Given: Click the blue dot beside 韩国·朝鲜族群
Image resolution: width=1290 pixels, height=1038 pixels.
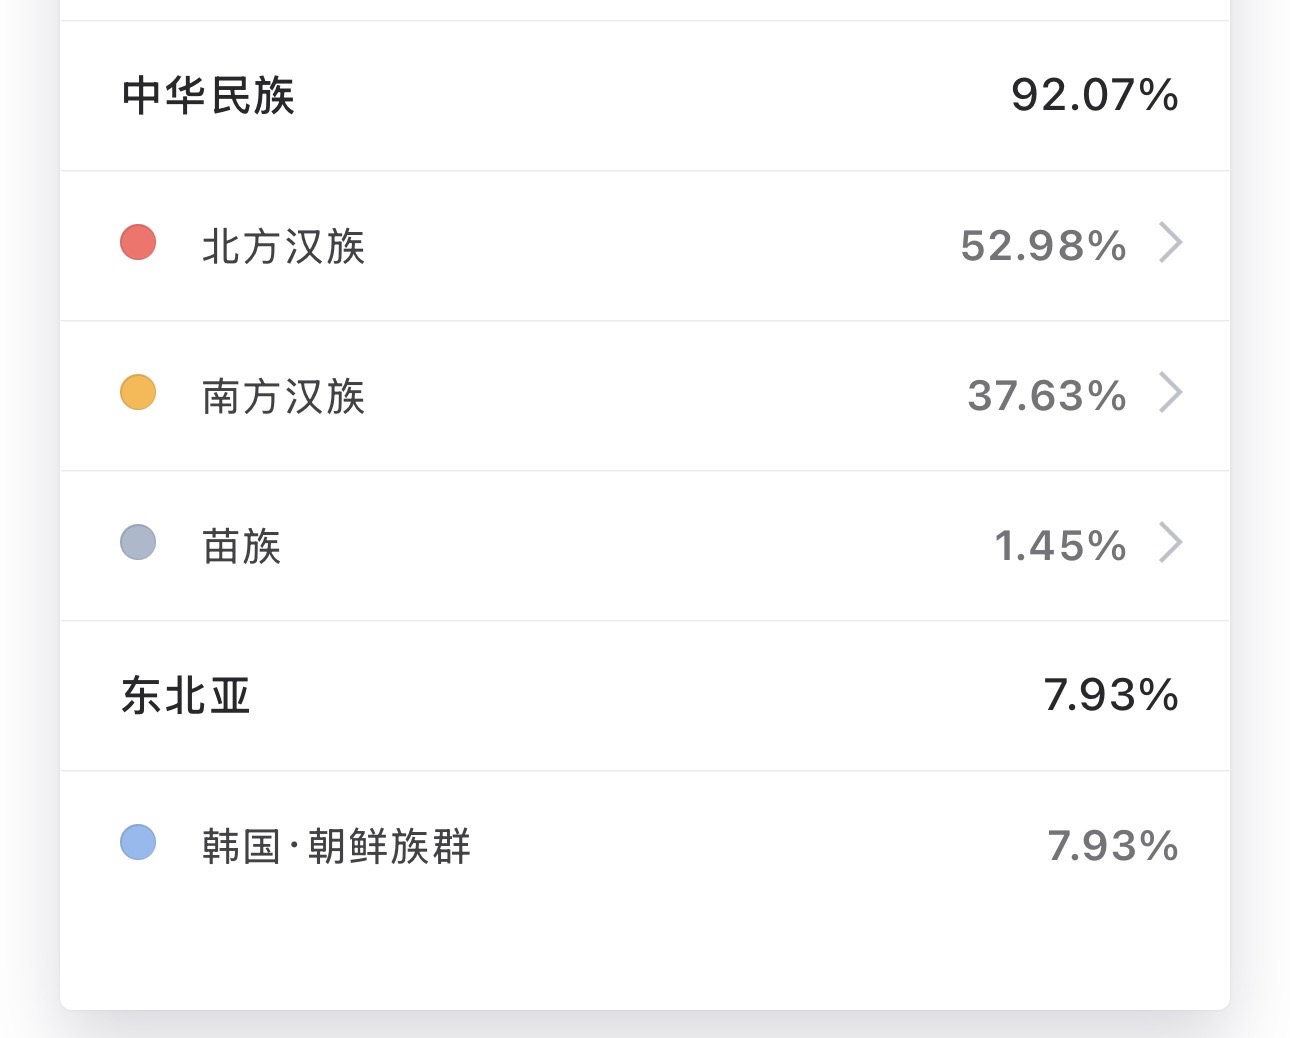Looking at the screenshot, I should coord(138,842).
